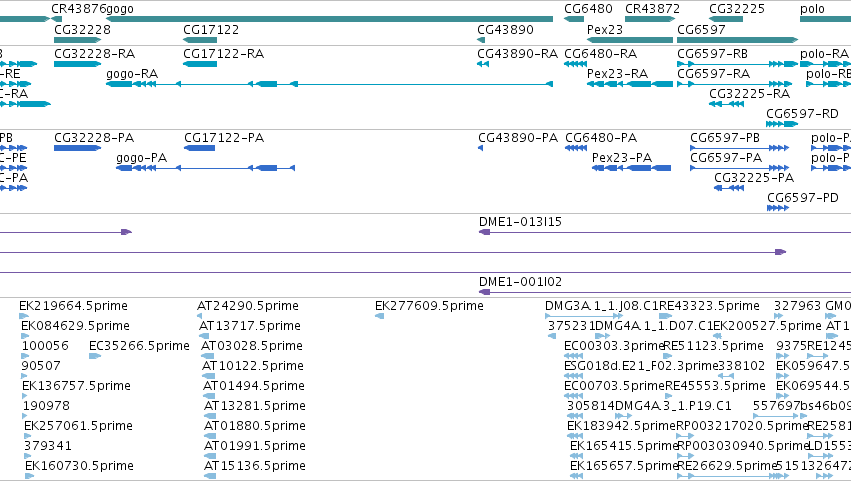
Task: Select the EK200527.5prime EST label
Action: (x=767, y=326)
